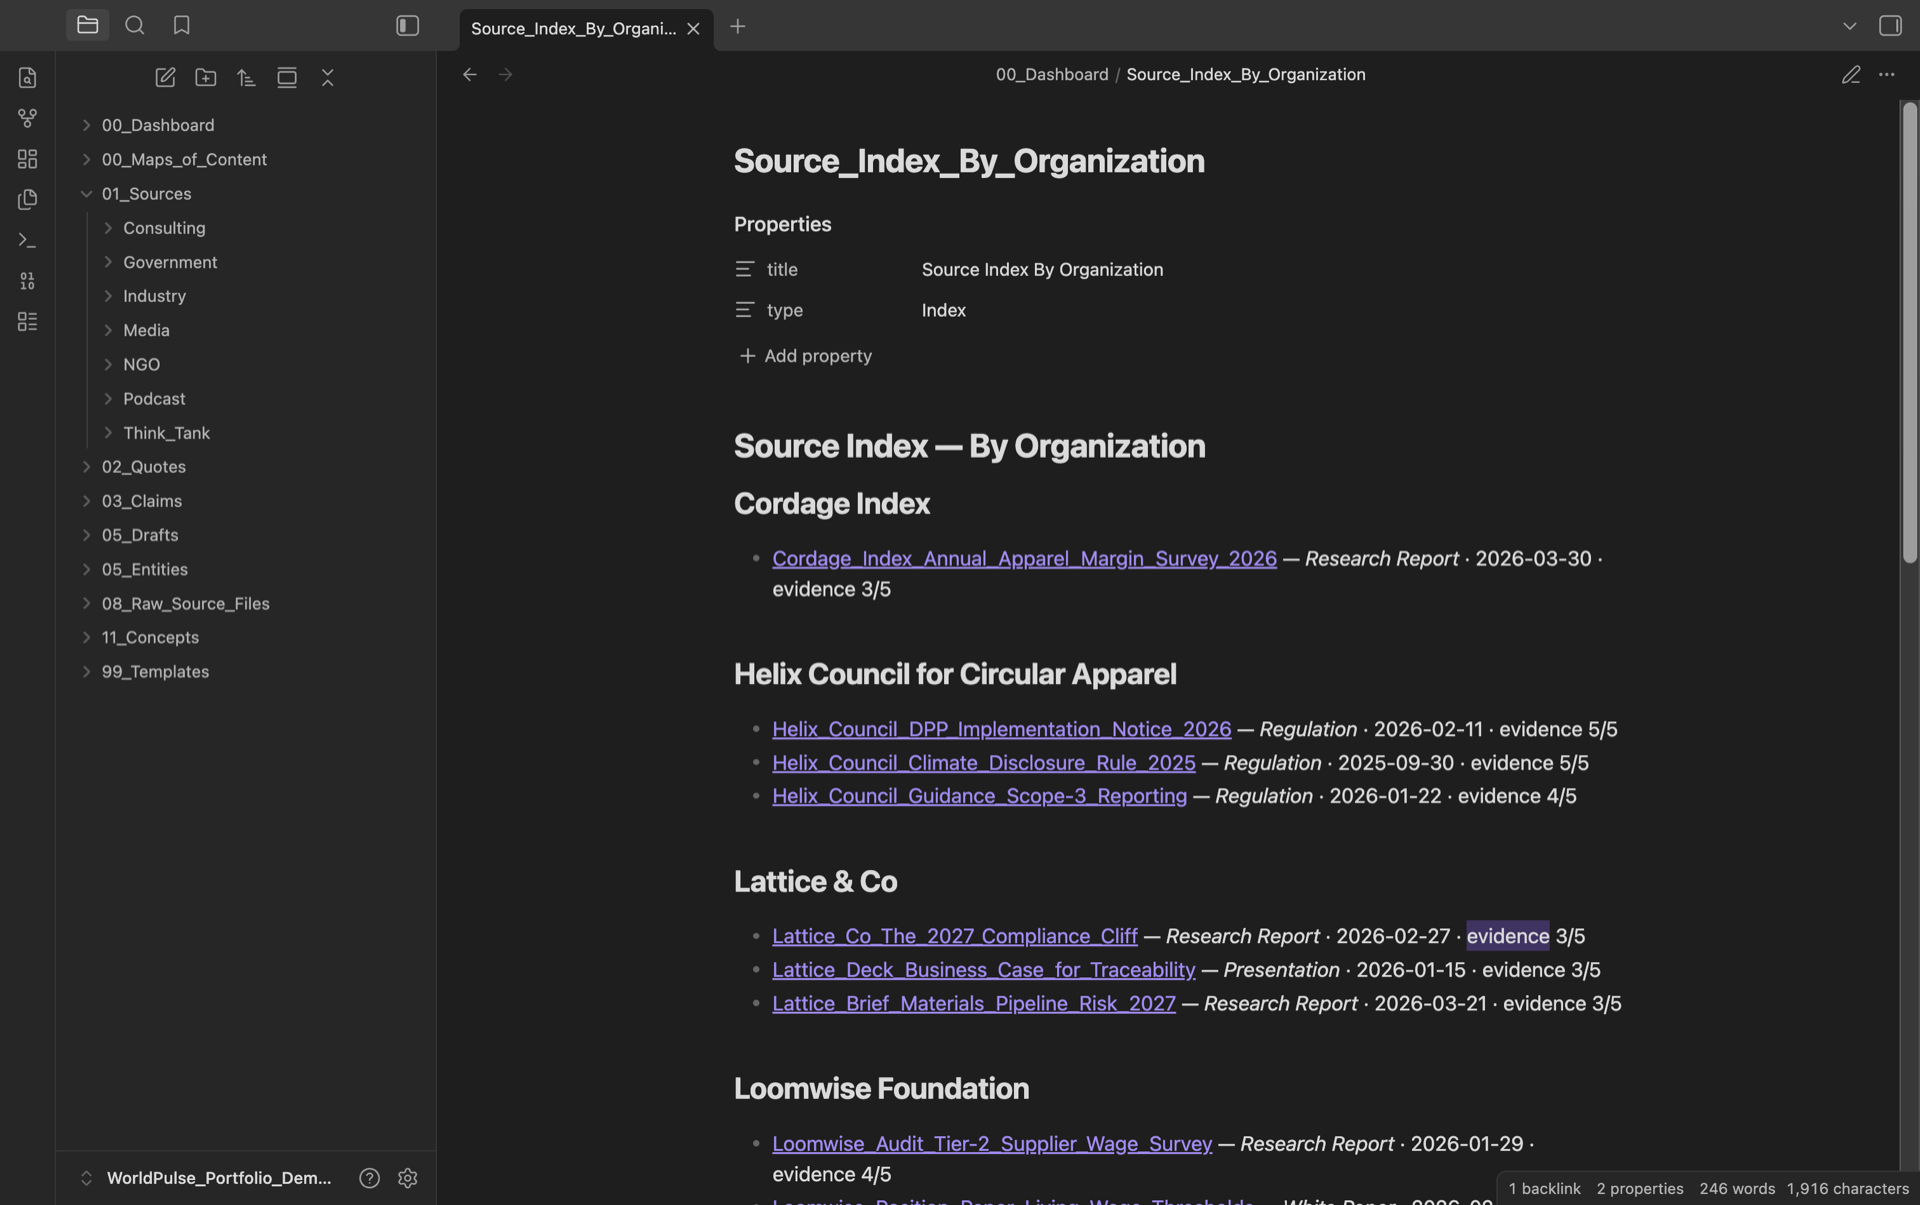Click the 1 backlink status item
The image size is (1920, 1205).
tap(1544, 1189)
